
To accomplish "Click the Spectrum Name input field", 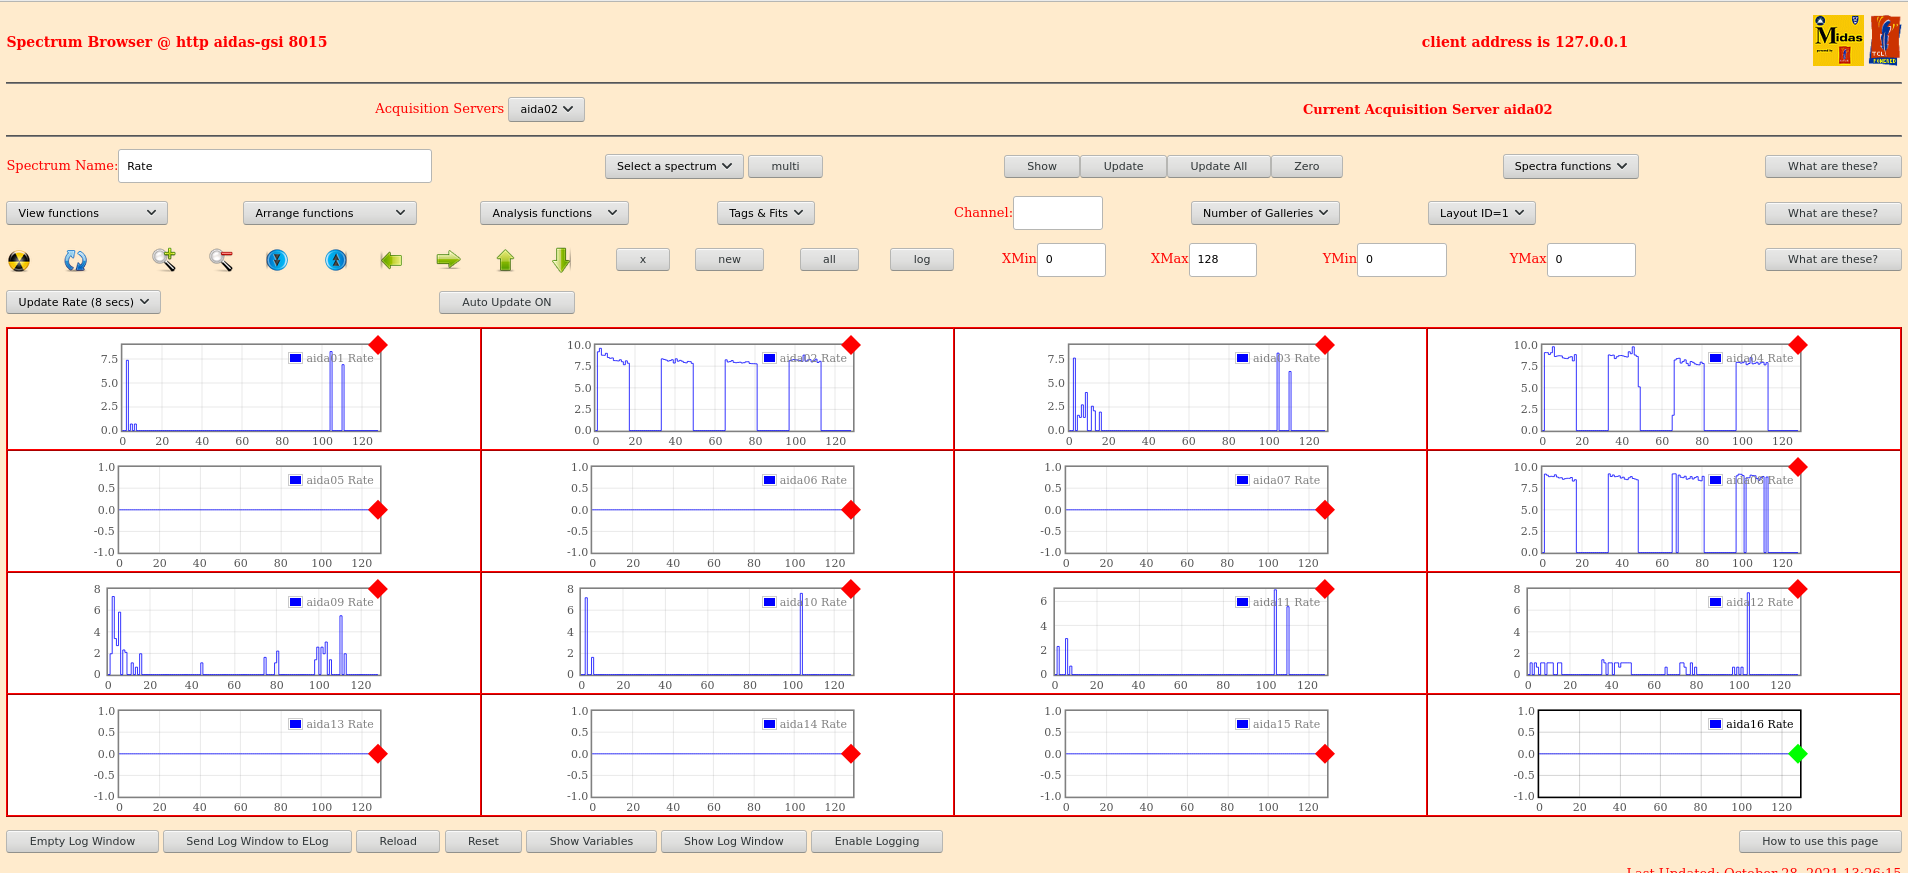I will (275, 166).
